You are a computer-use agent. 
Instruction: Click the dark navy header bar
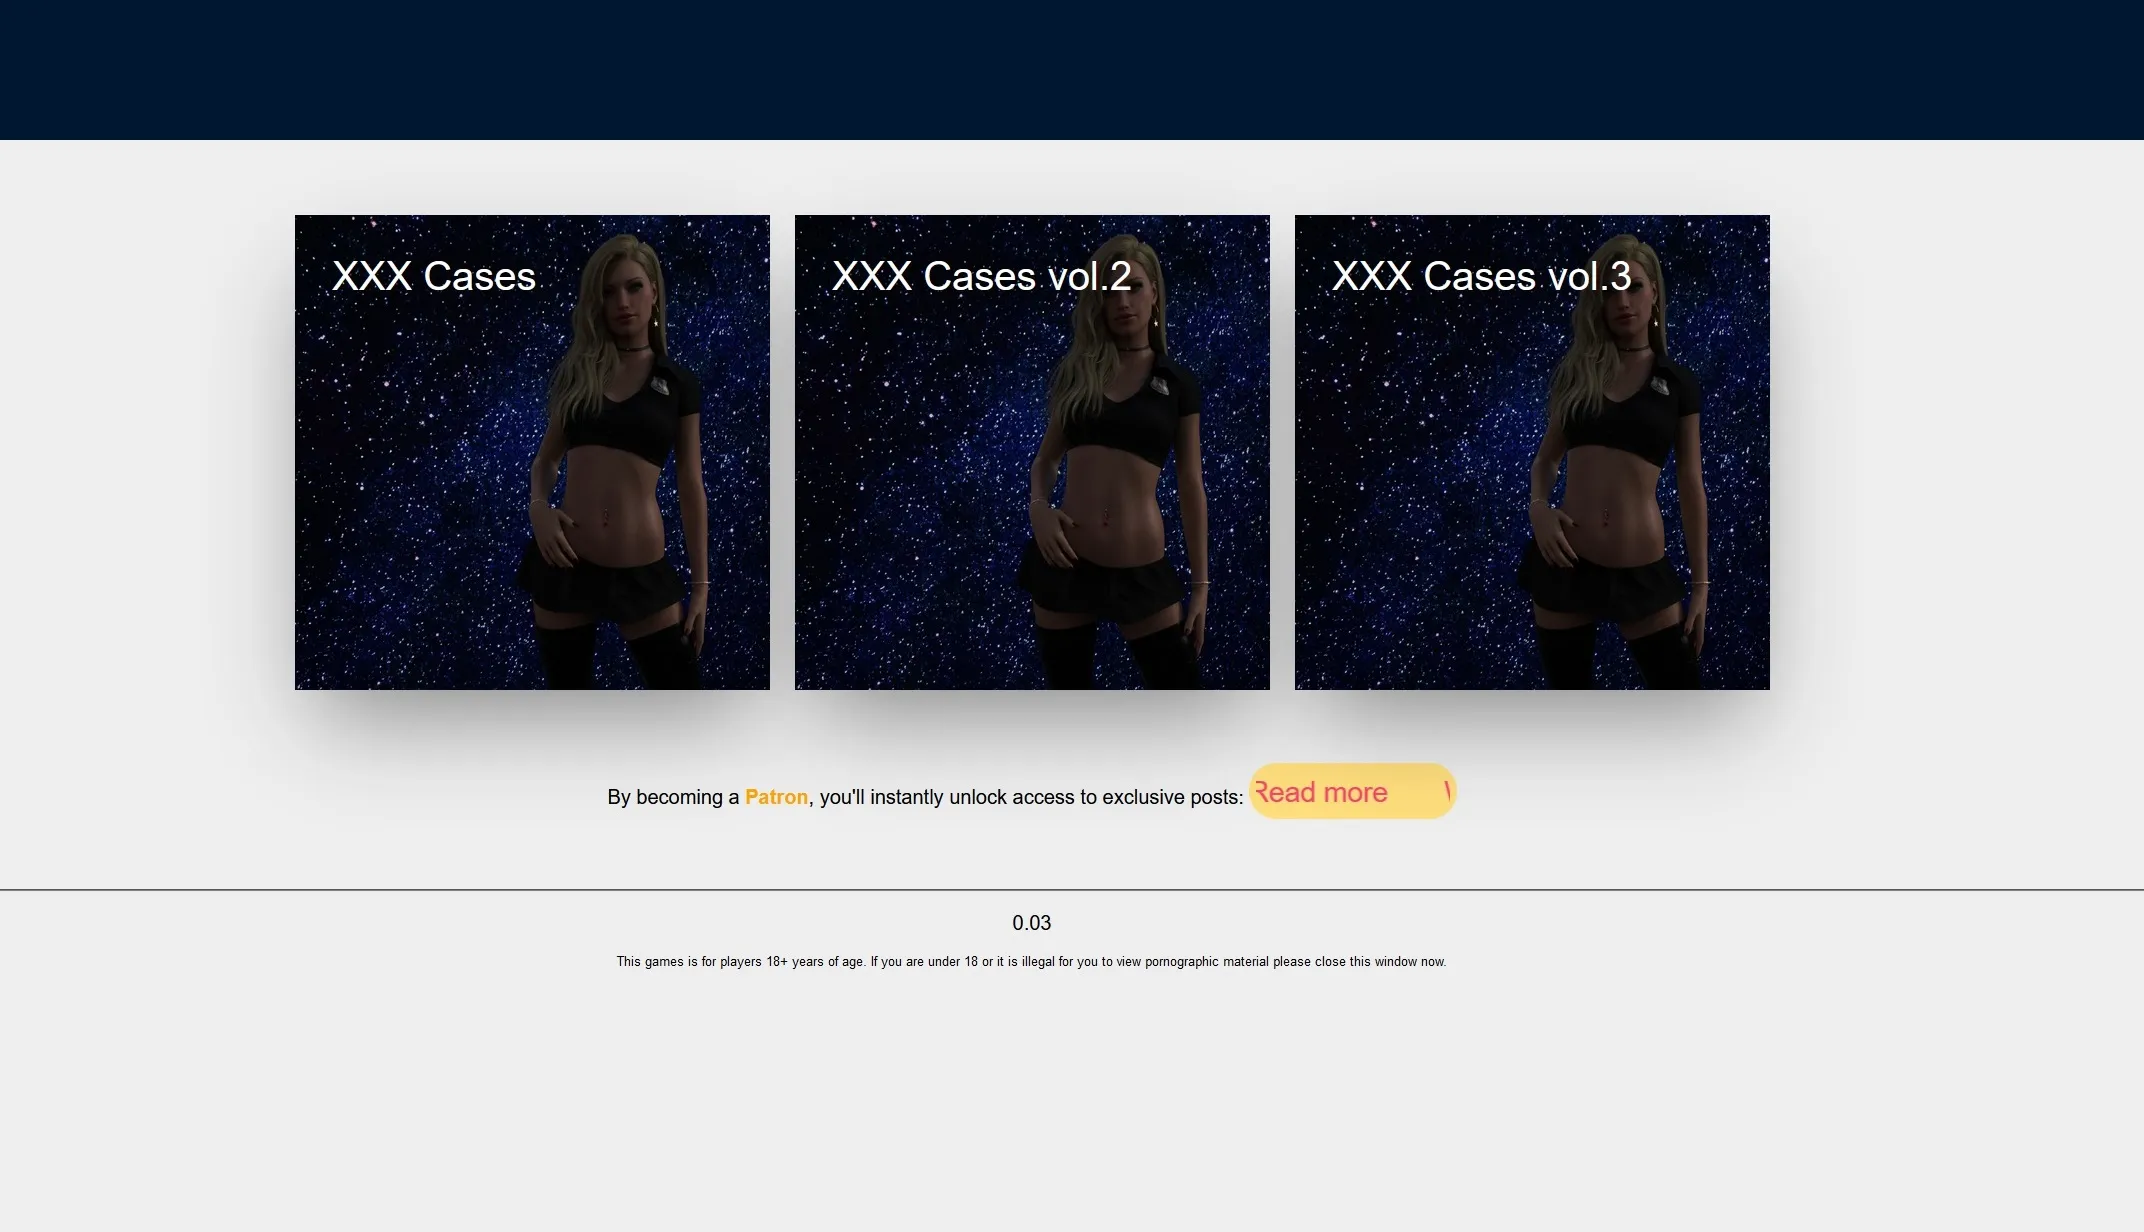coord(1072,70)
